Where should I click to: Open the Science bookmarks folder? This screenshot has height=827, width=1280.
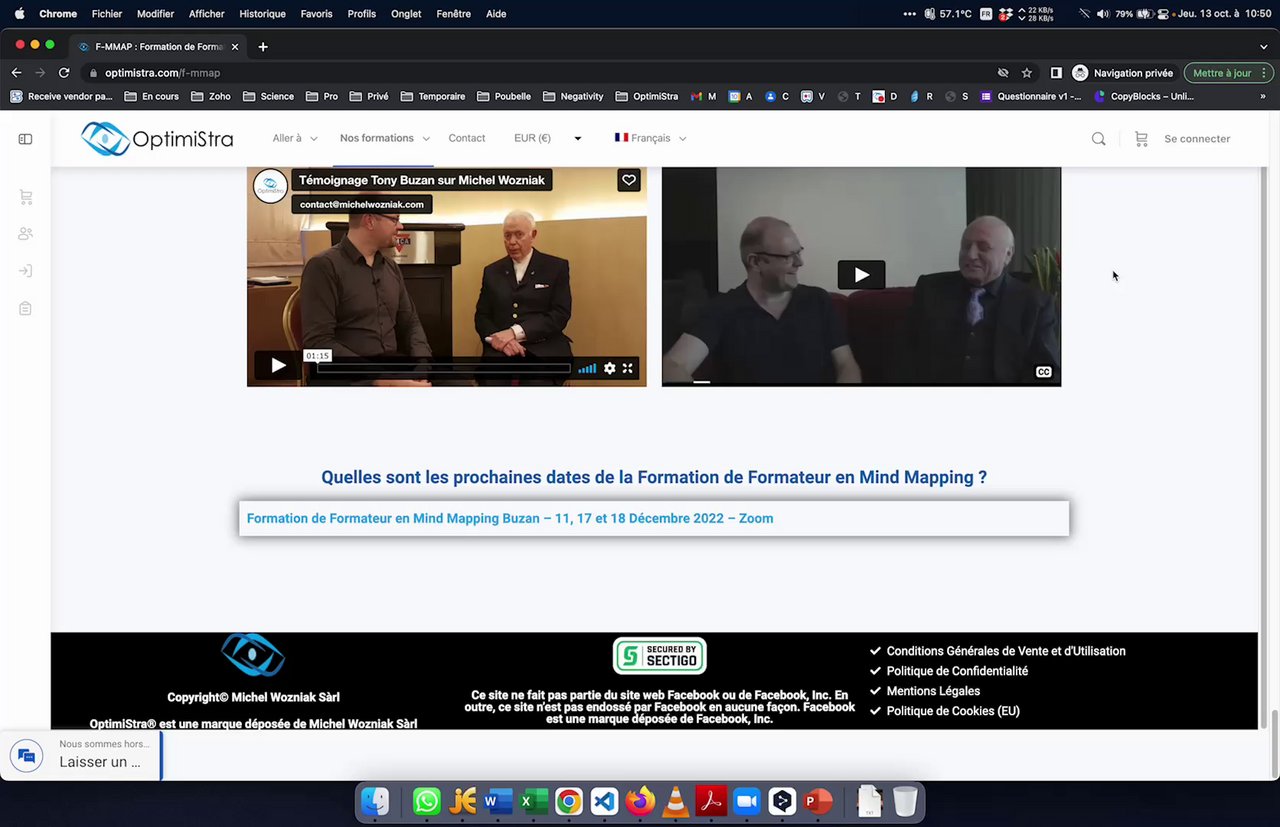[x=268, y=96]
